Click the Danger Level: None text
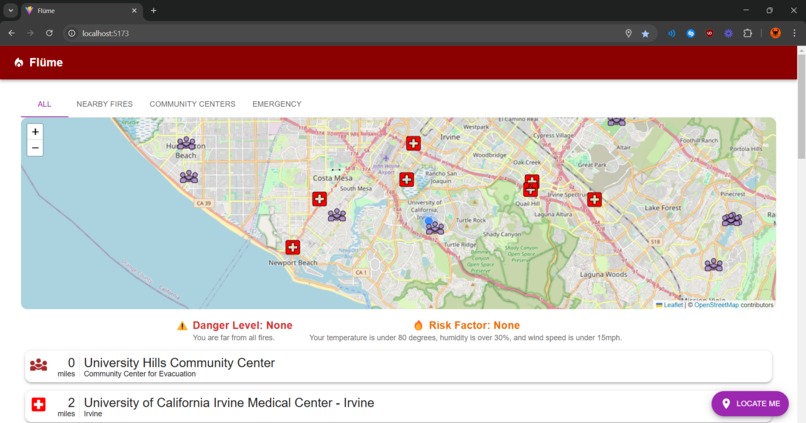806x423 pixels. [243, 325]
